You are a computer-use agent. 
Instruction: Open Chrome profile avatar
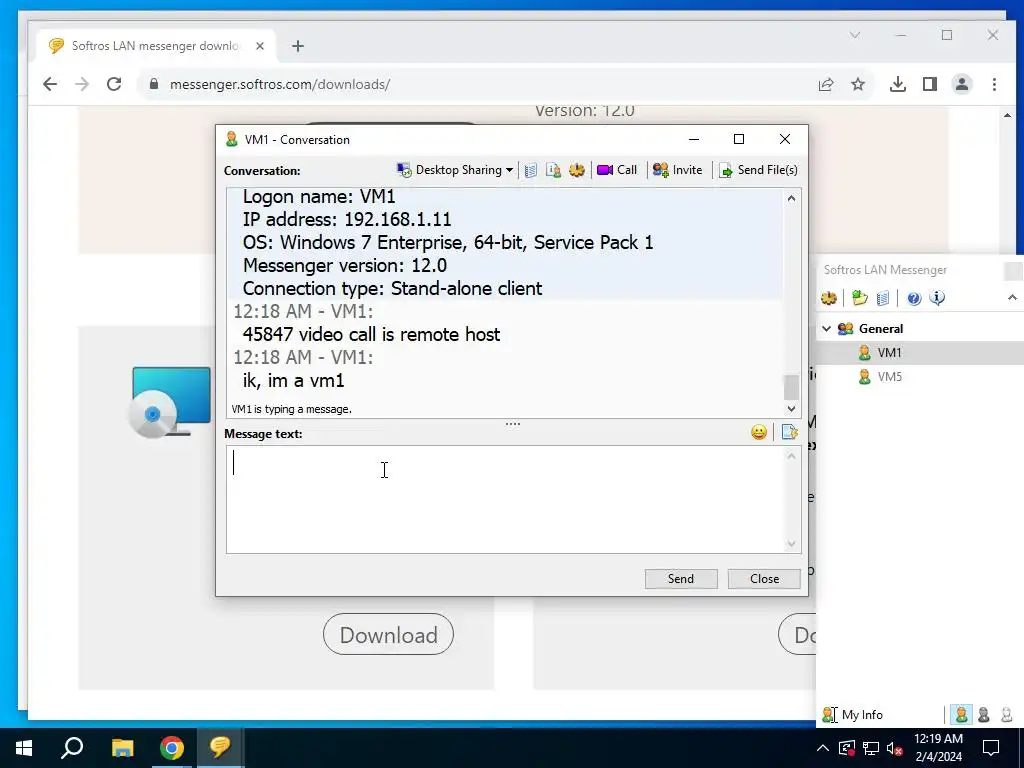(962, 84)
